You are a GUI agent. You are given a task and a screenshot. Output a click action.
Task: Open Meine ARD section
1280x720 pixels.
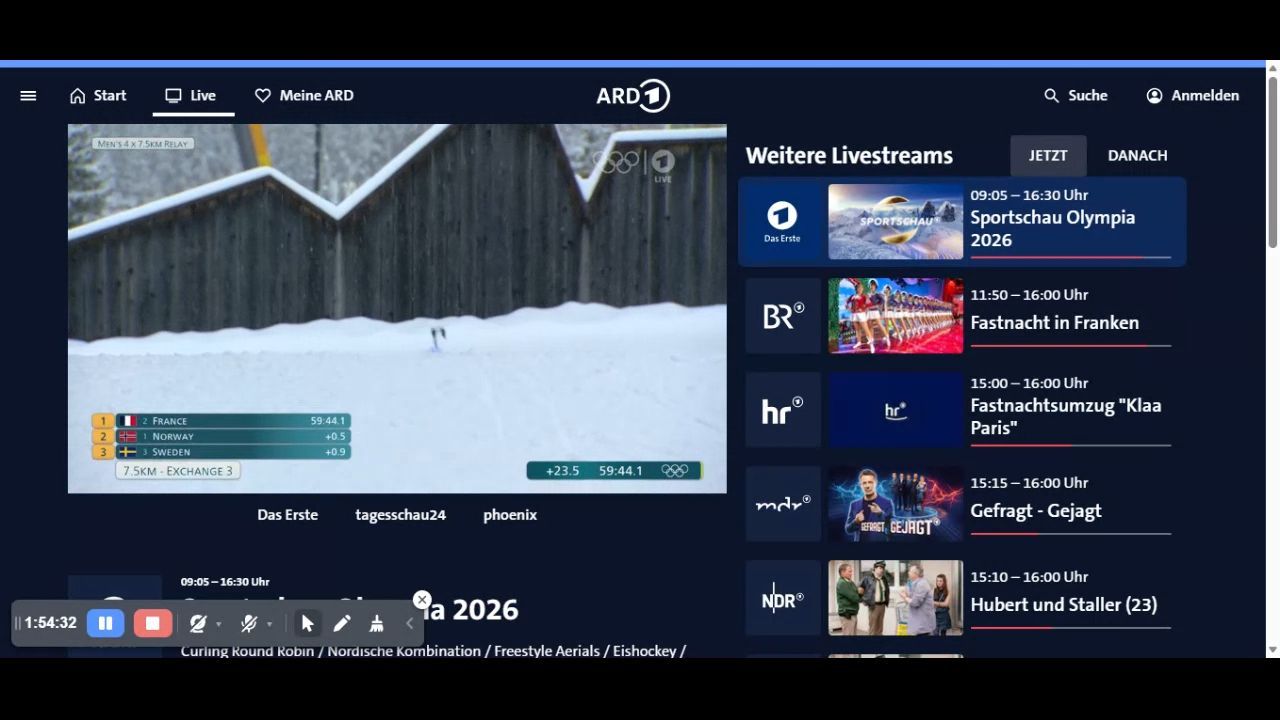tap(304, 96)
